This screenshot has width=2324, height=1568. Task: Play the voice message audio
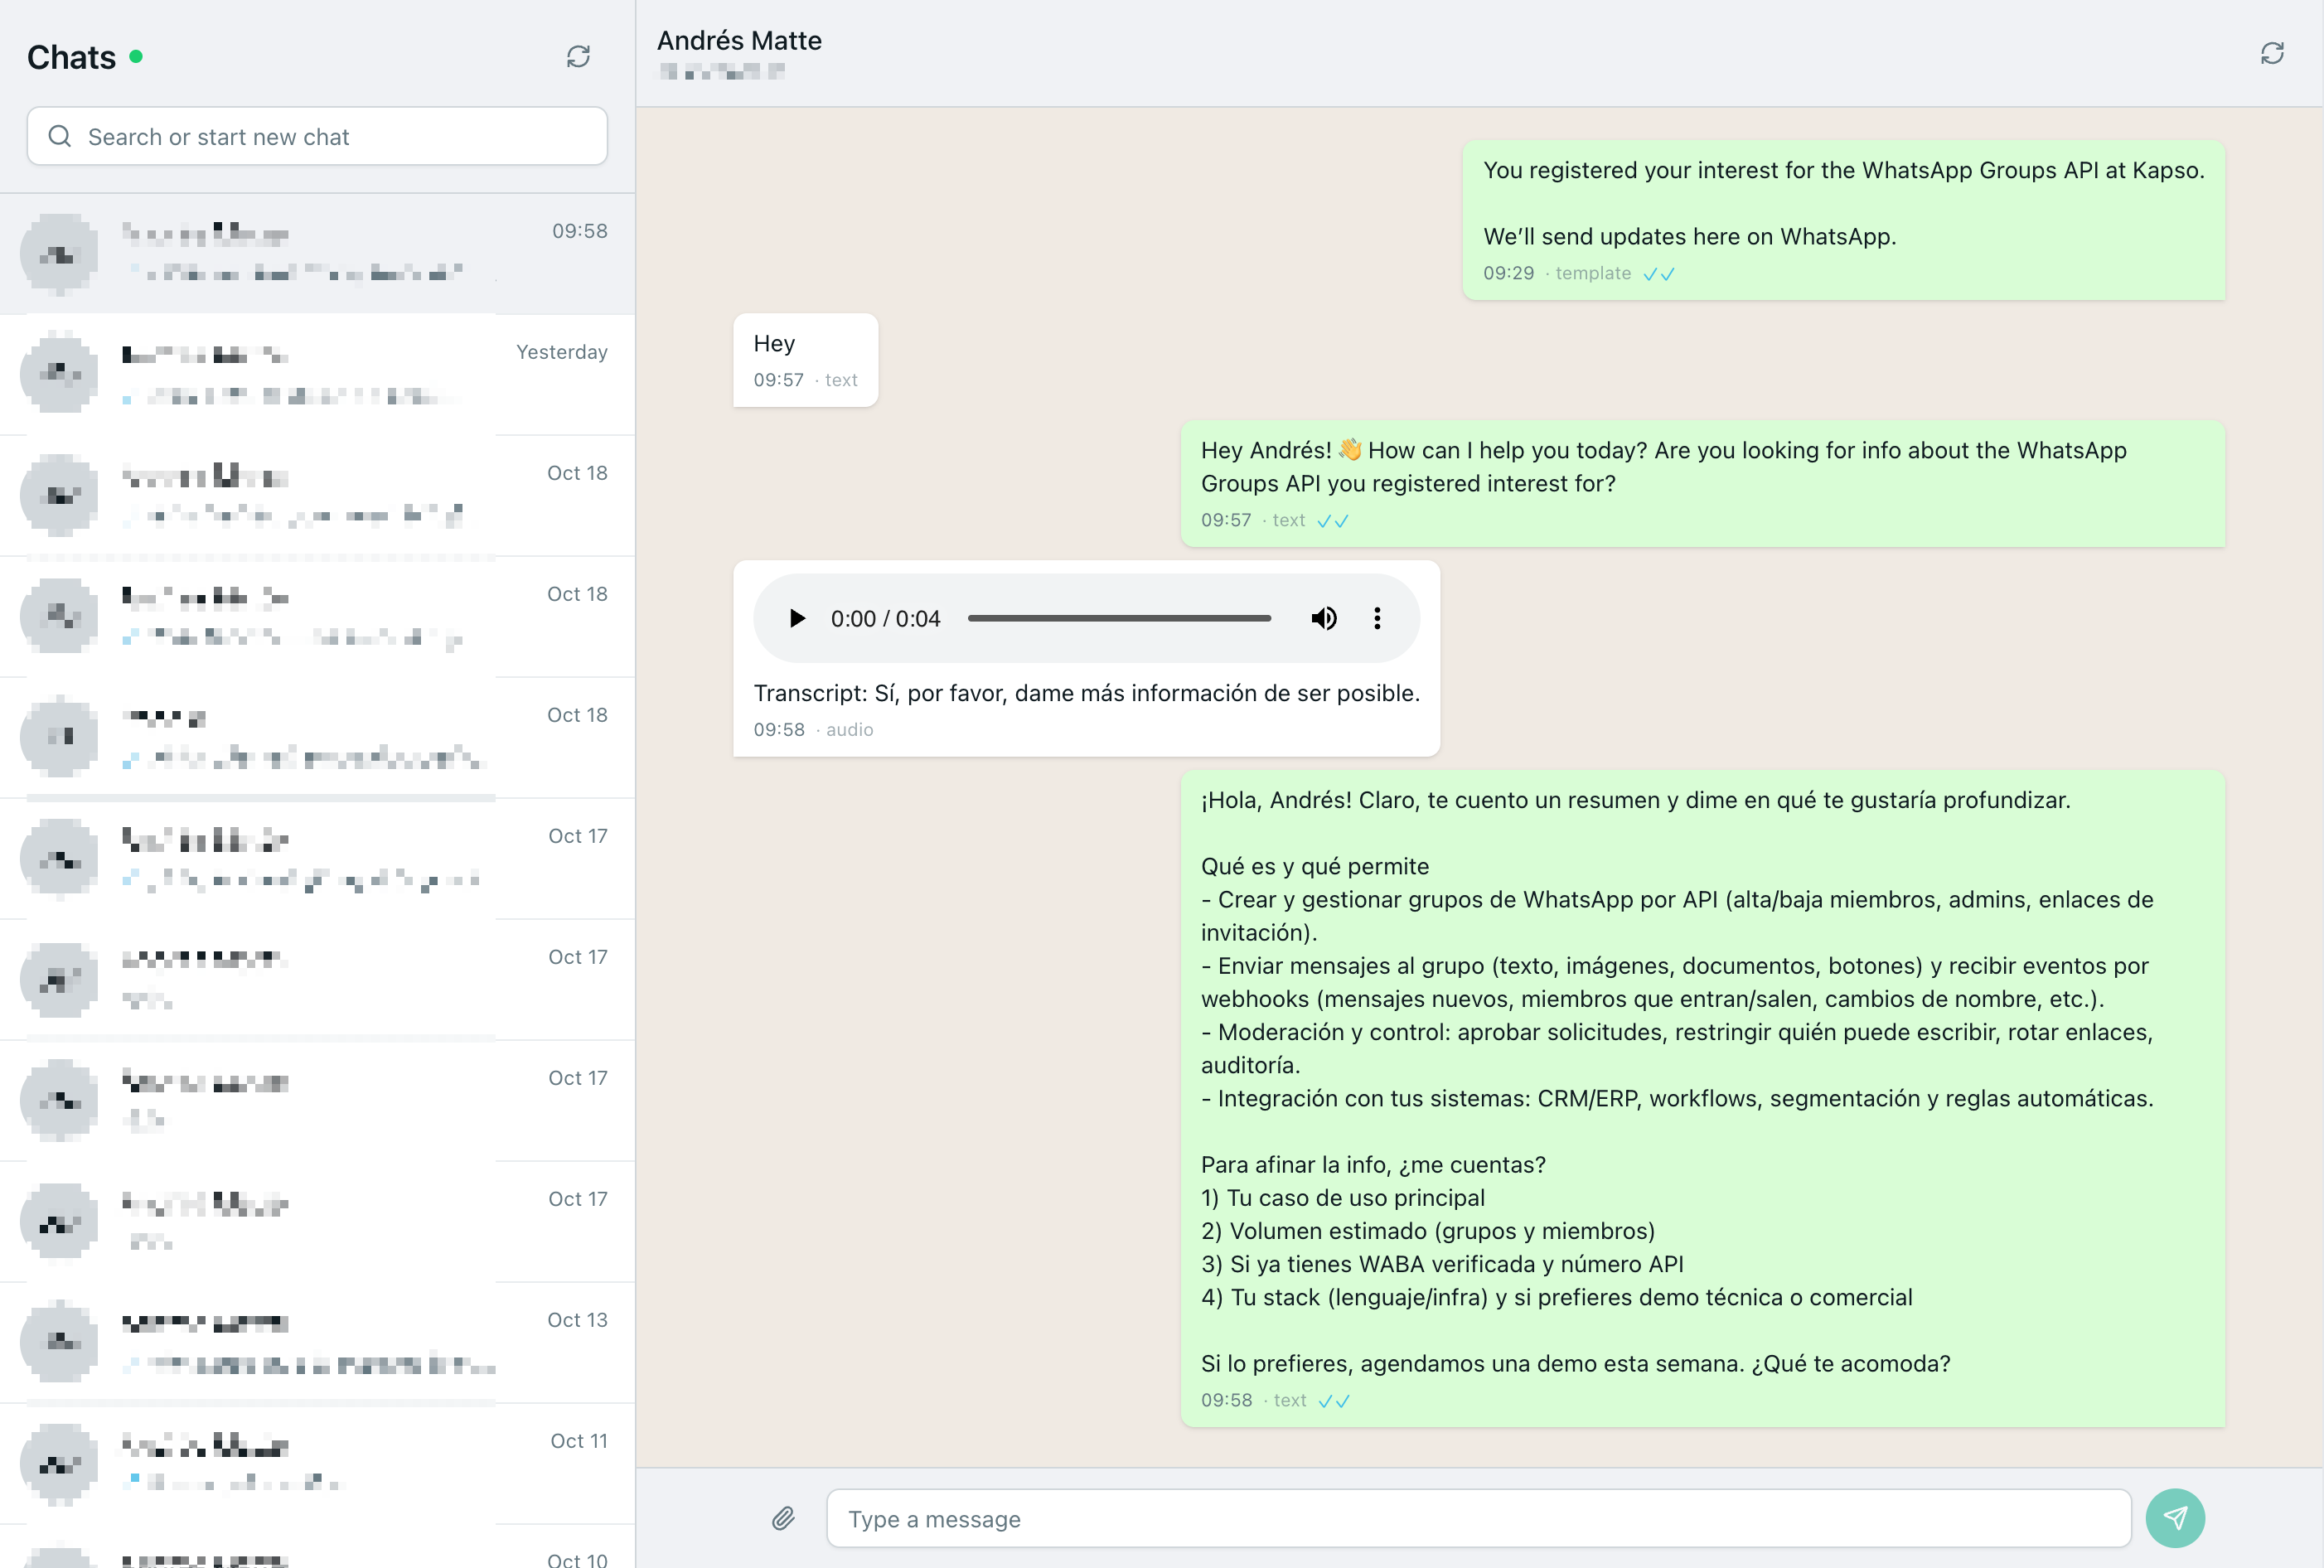pyautogui.click(x=797, y=618)
